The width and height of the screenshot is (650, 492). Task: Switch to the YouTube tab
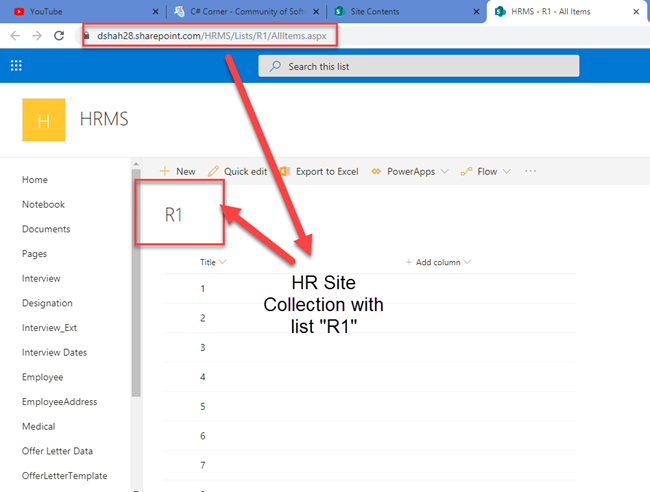(x=82, y=12)
